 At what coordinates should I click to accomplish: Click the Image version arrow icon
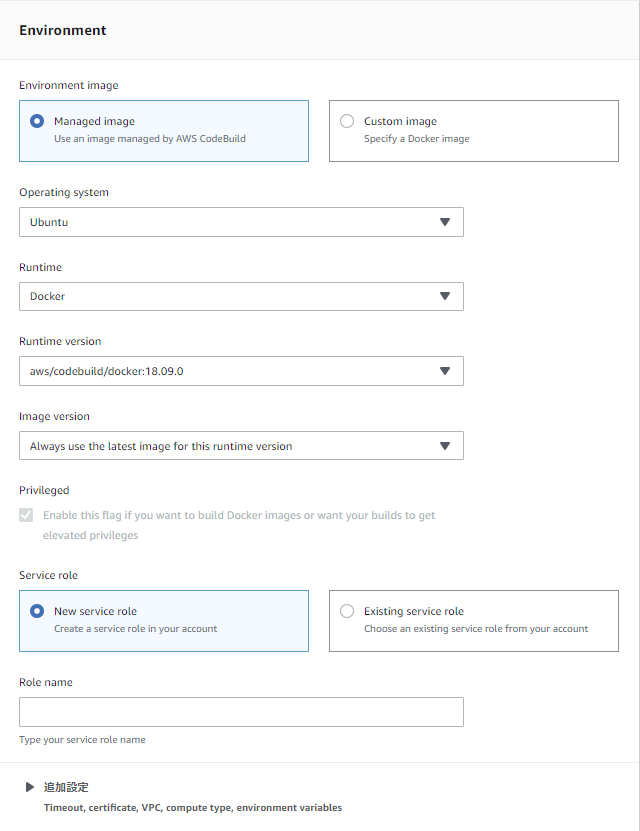coord(445,446)
